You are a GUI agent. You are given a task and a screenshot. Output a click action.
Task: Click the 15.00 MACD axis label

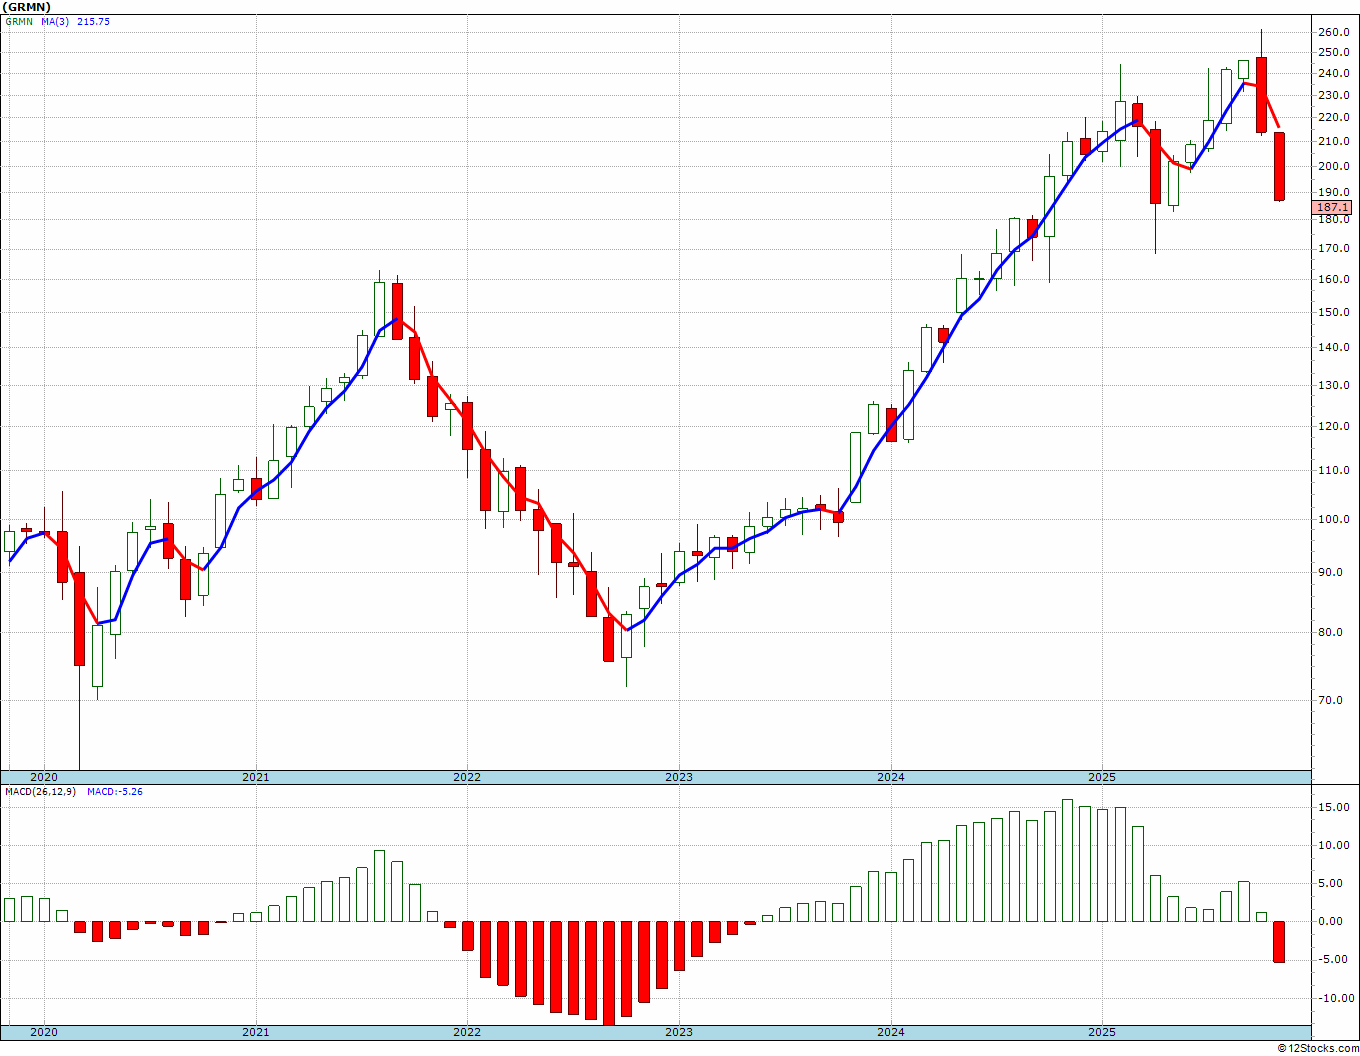click(1334, 808)
